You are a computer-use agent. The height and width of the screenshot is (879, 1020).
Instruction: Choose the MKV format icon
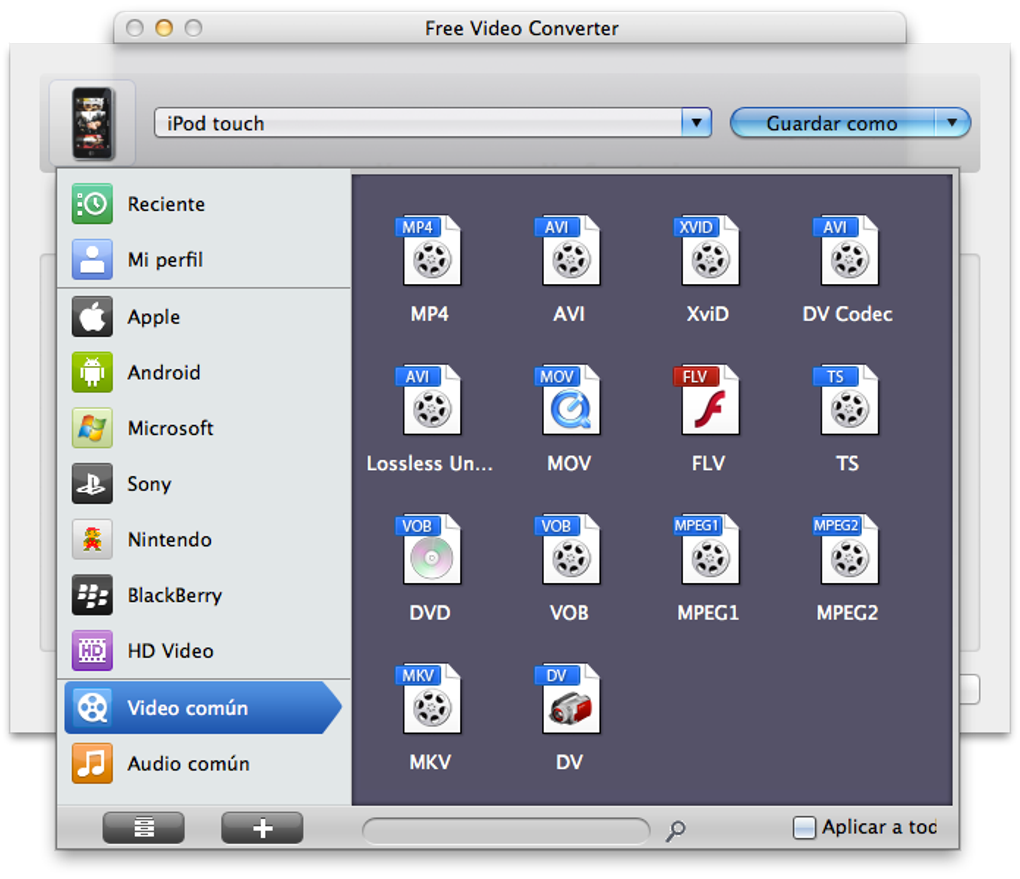[429, 699]
